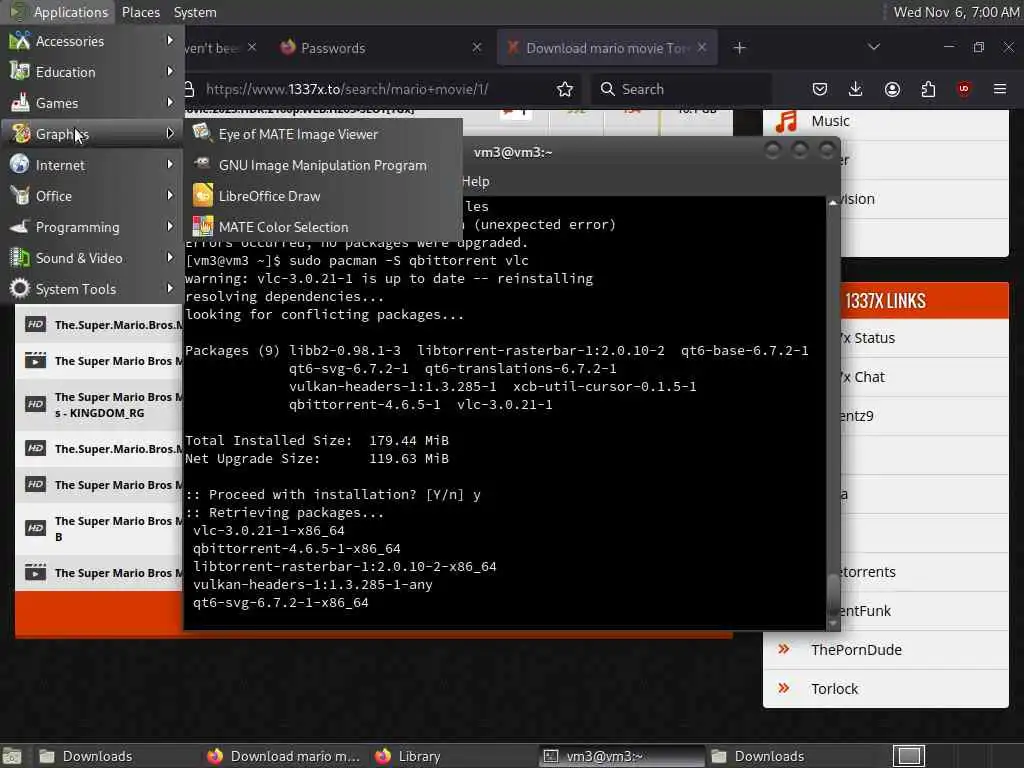Open the Accessories menu category

click(x=92, y=41)
